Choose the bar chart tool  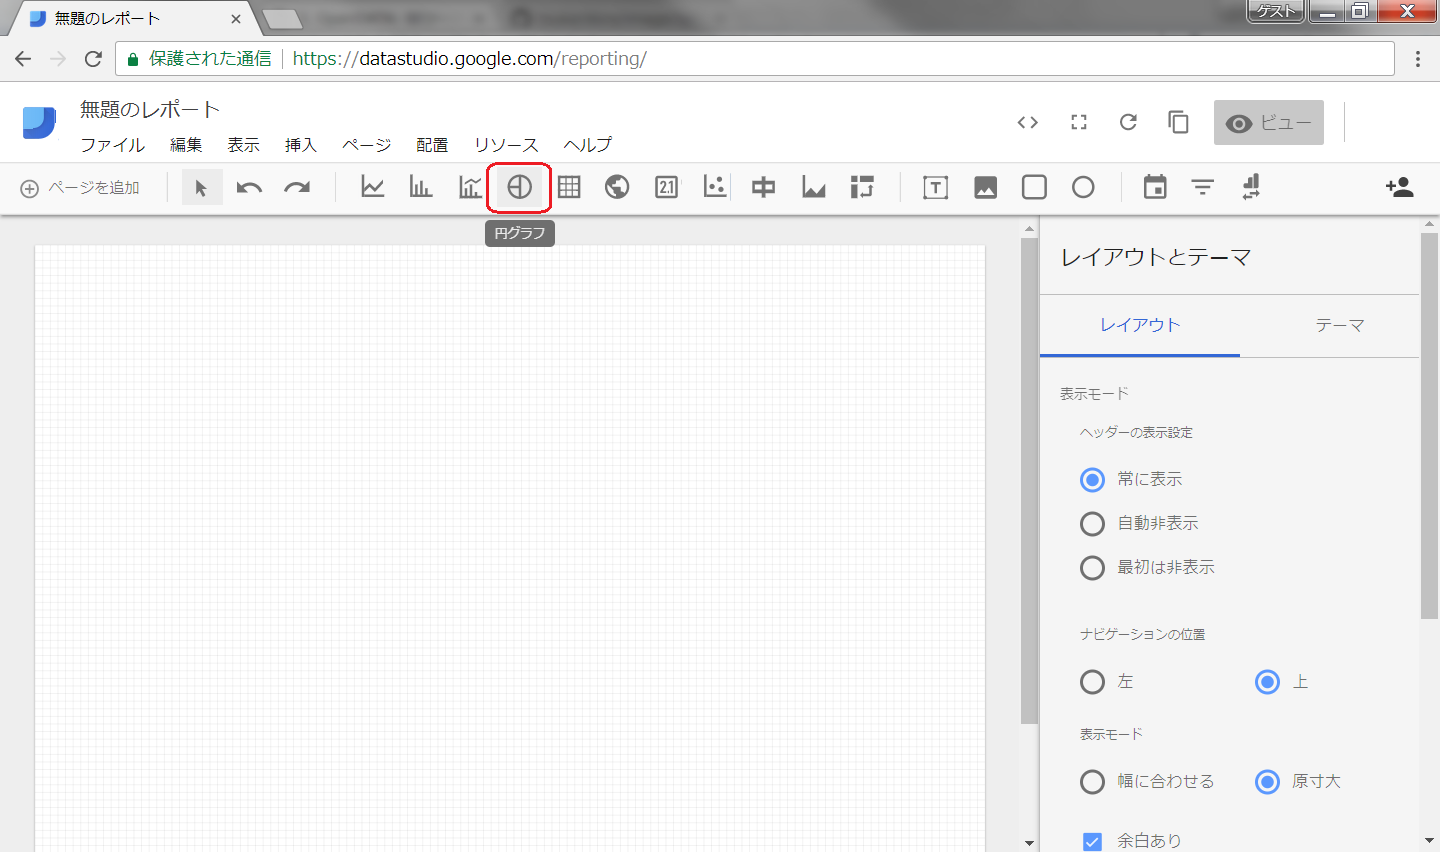coord(421,187)
